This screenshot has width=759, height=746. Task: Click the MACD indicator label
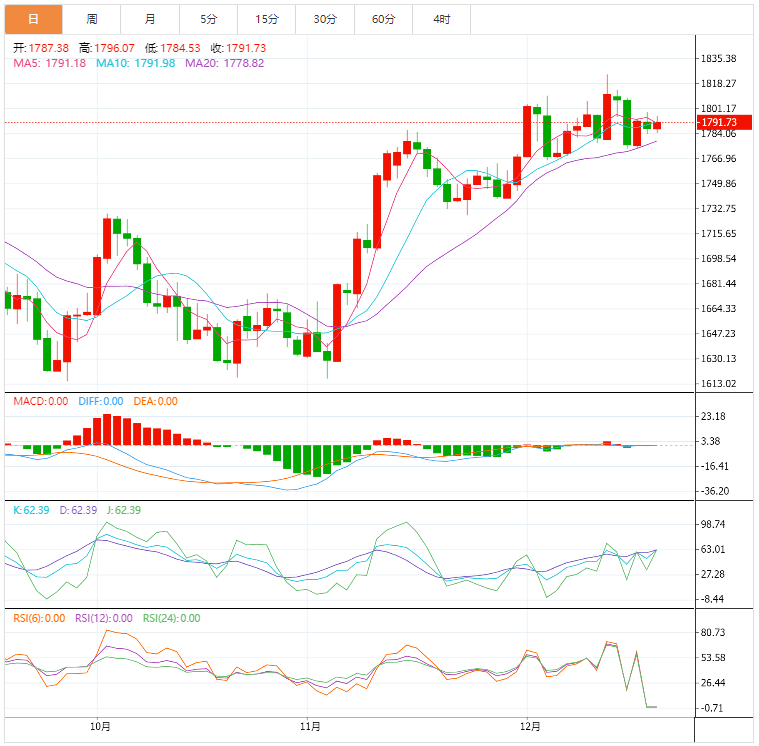pyautogui.click(x=40, y=401)
